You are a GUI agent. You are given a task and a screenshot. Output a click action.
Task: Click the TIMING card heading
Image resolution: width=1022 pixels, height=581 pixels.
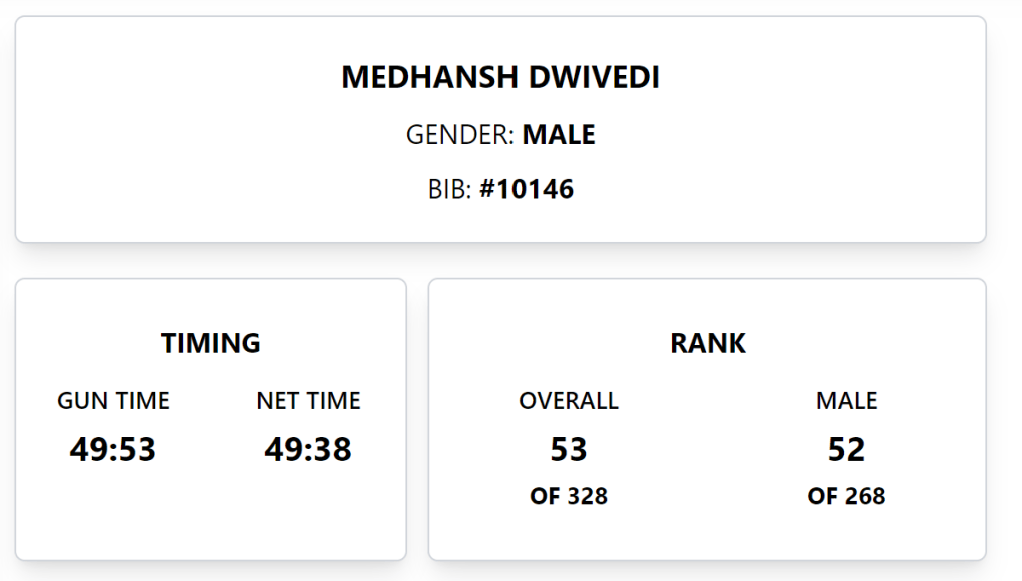pyautogui.click(x=211, y=344)
